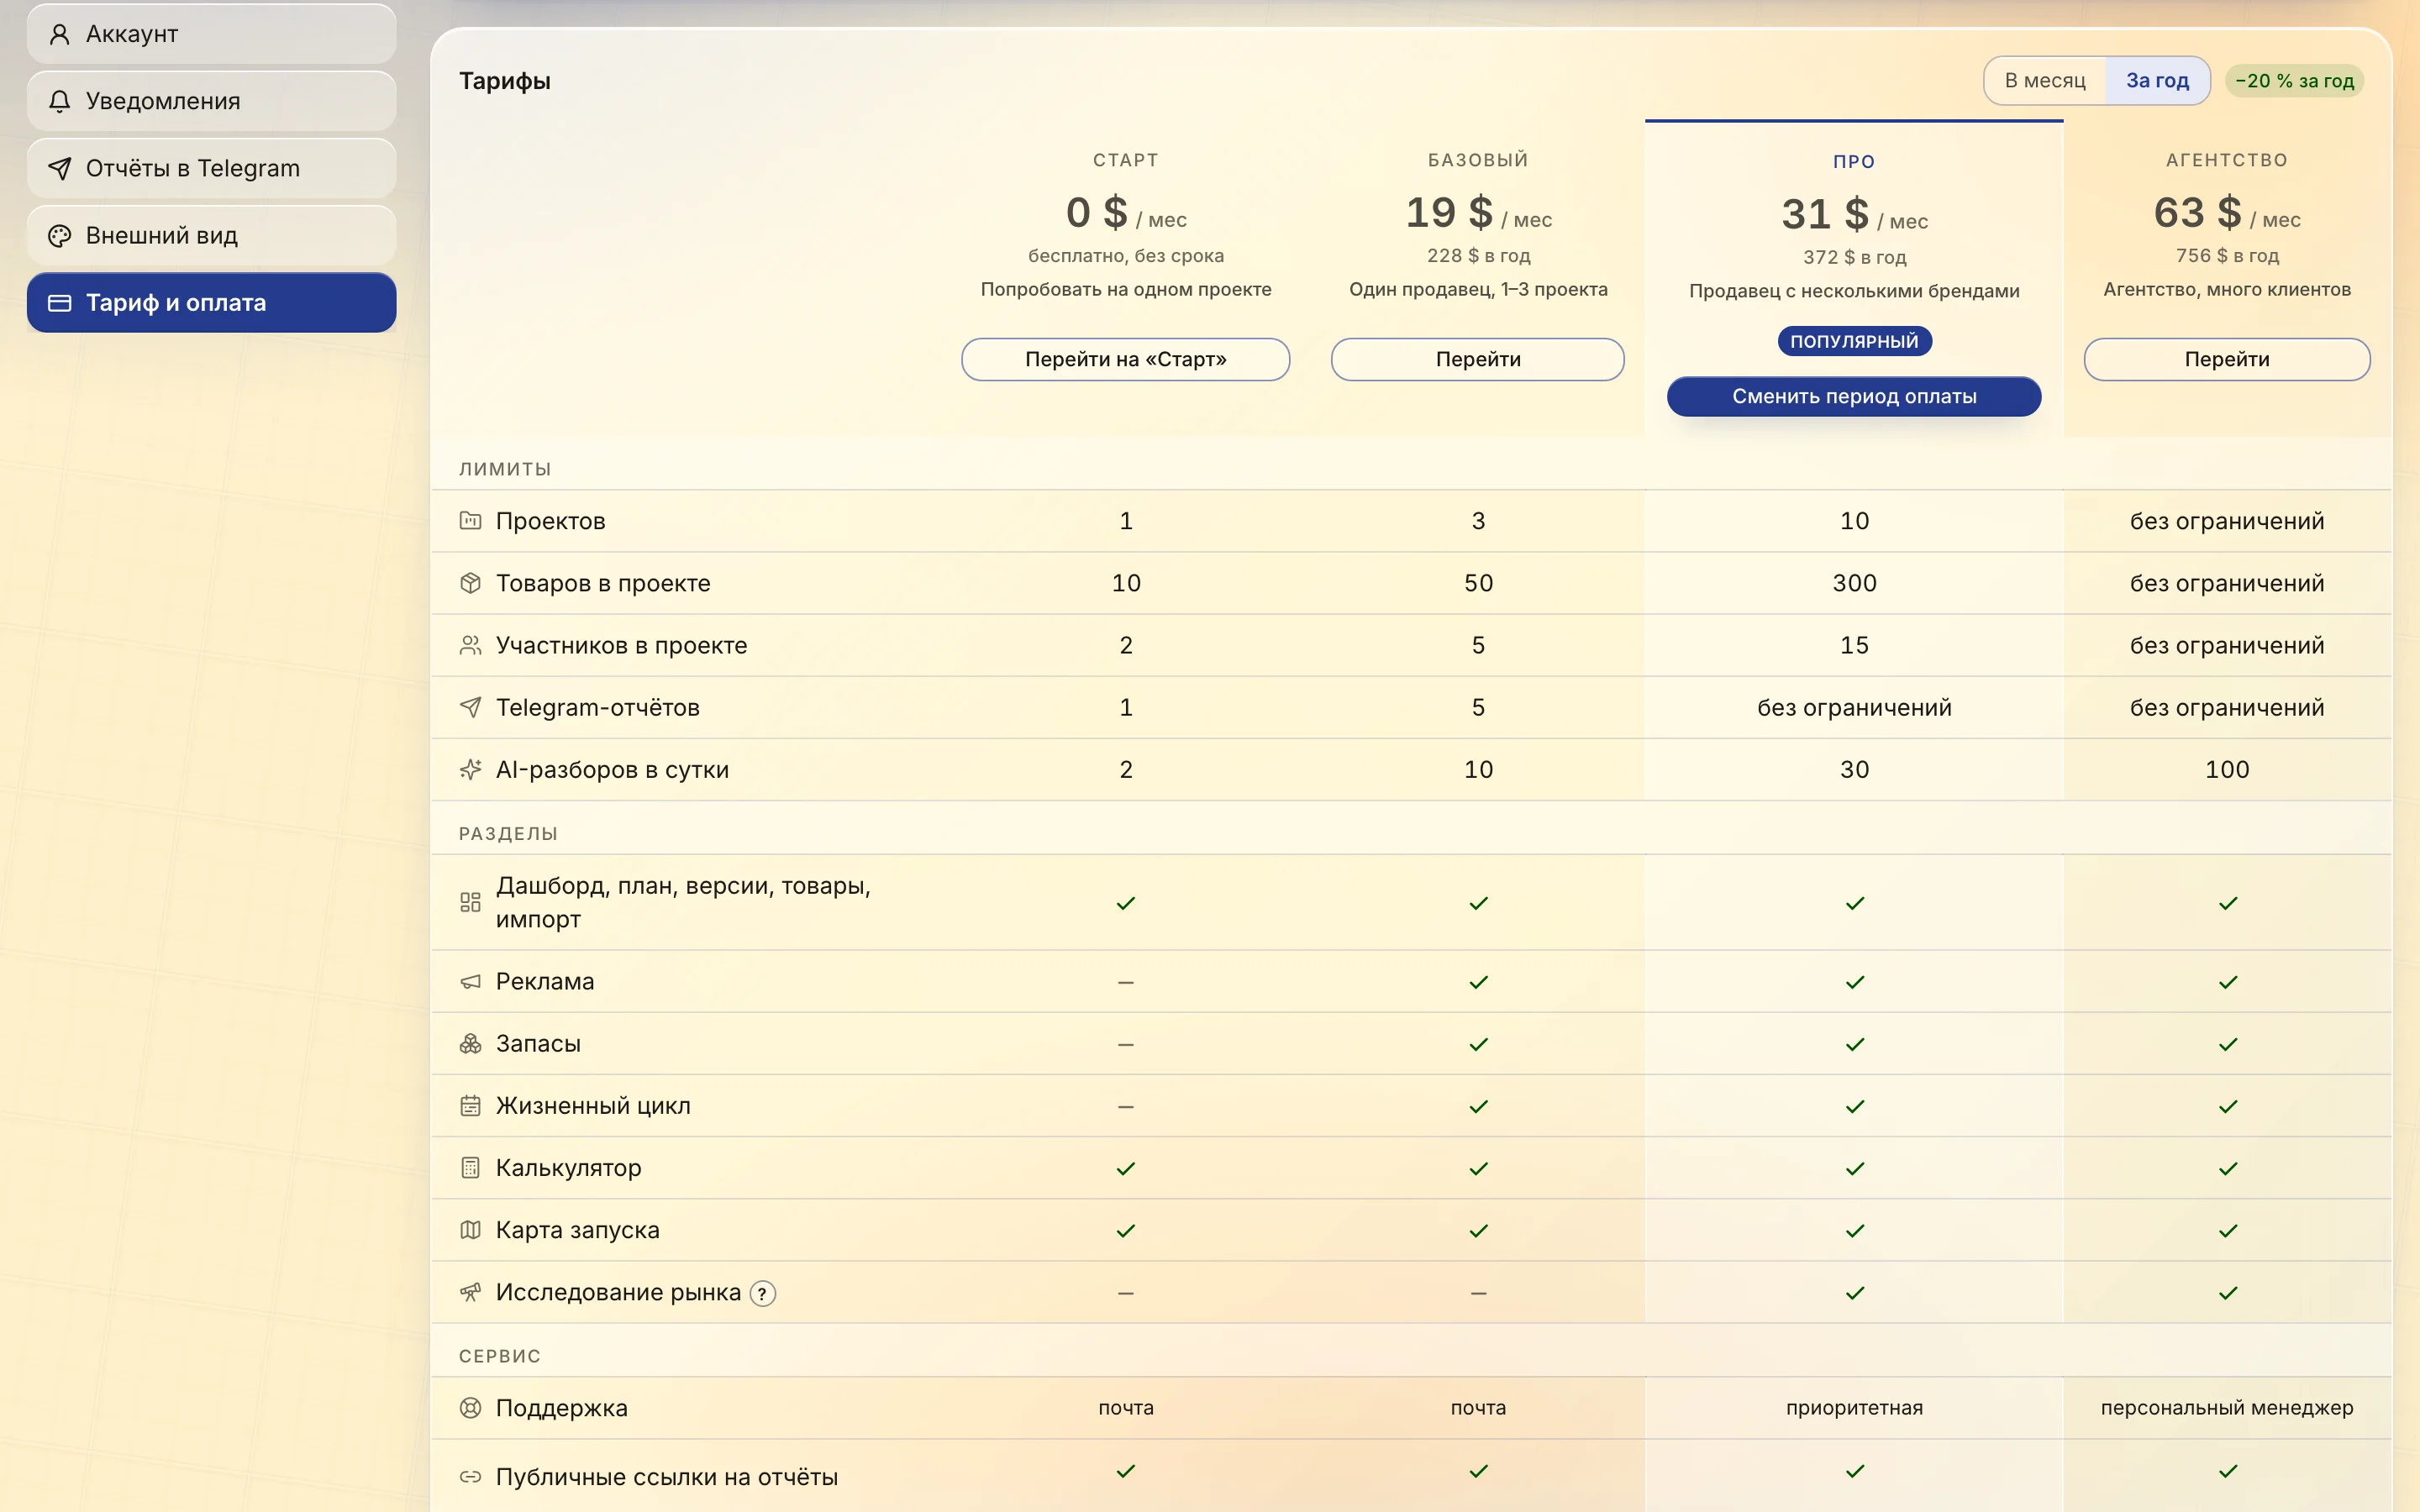Click the bell icon beside Уведомления
Image resolution: width=2420 pixels, height=1512 pixels.
tap(60, 101)
